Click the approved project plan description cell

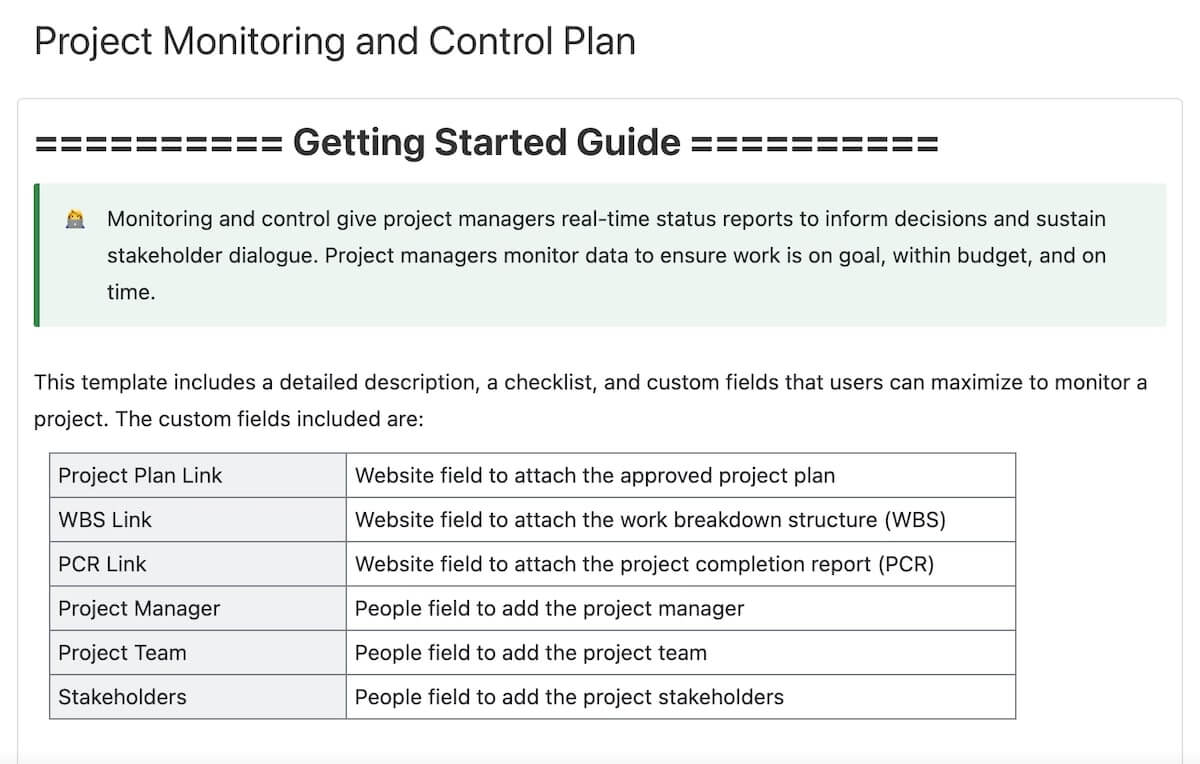point(680,475)
